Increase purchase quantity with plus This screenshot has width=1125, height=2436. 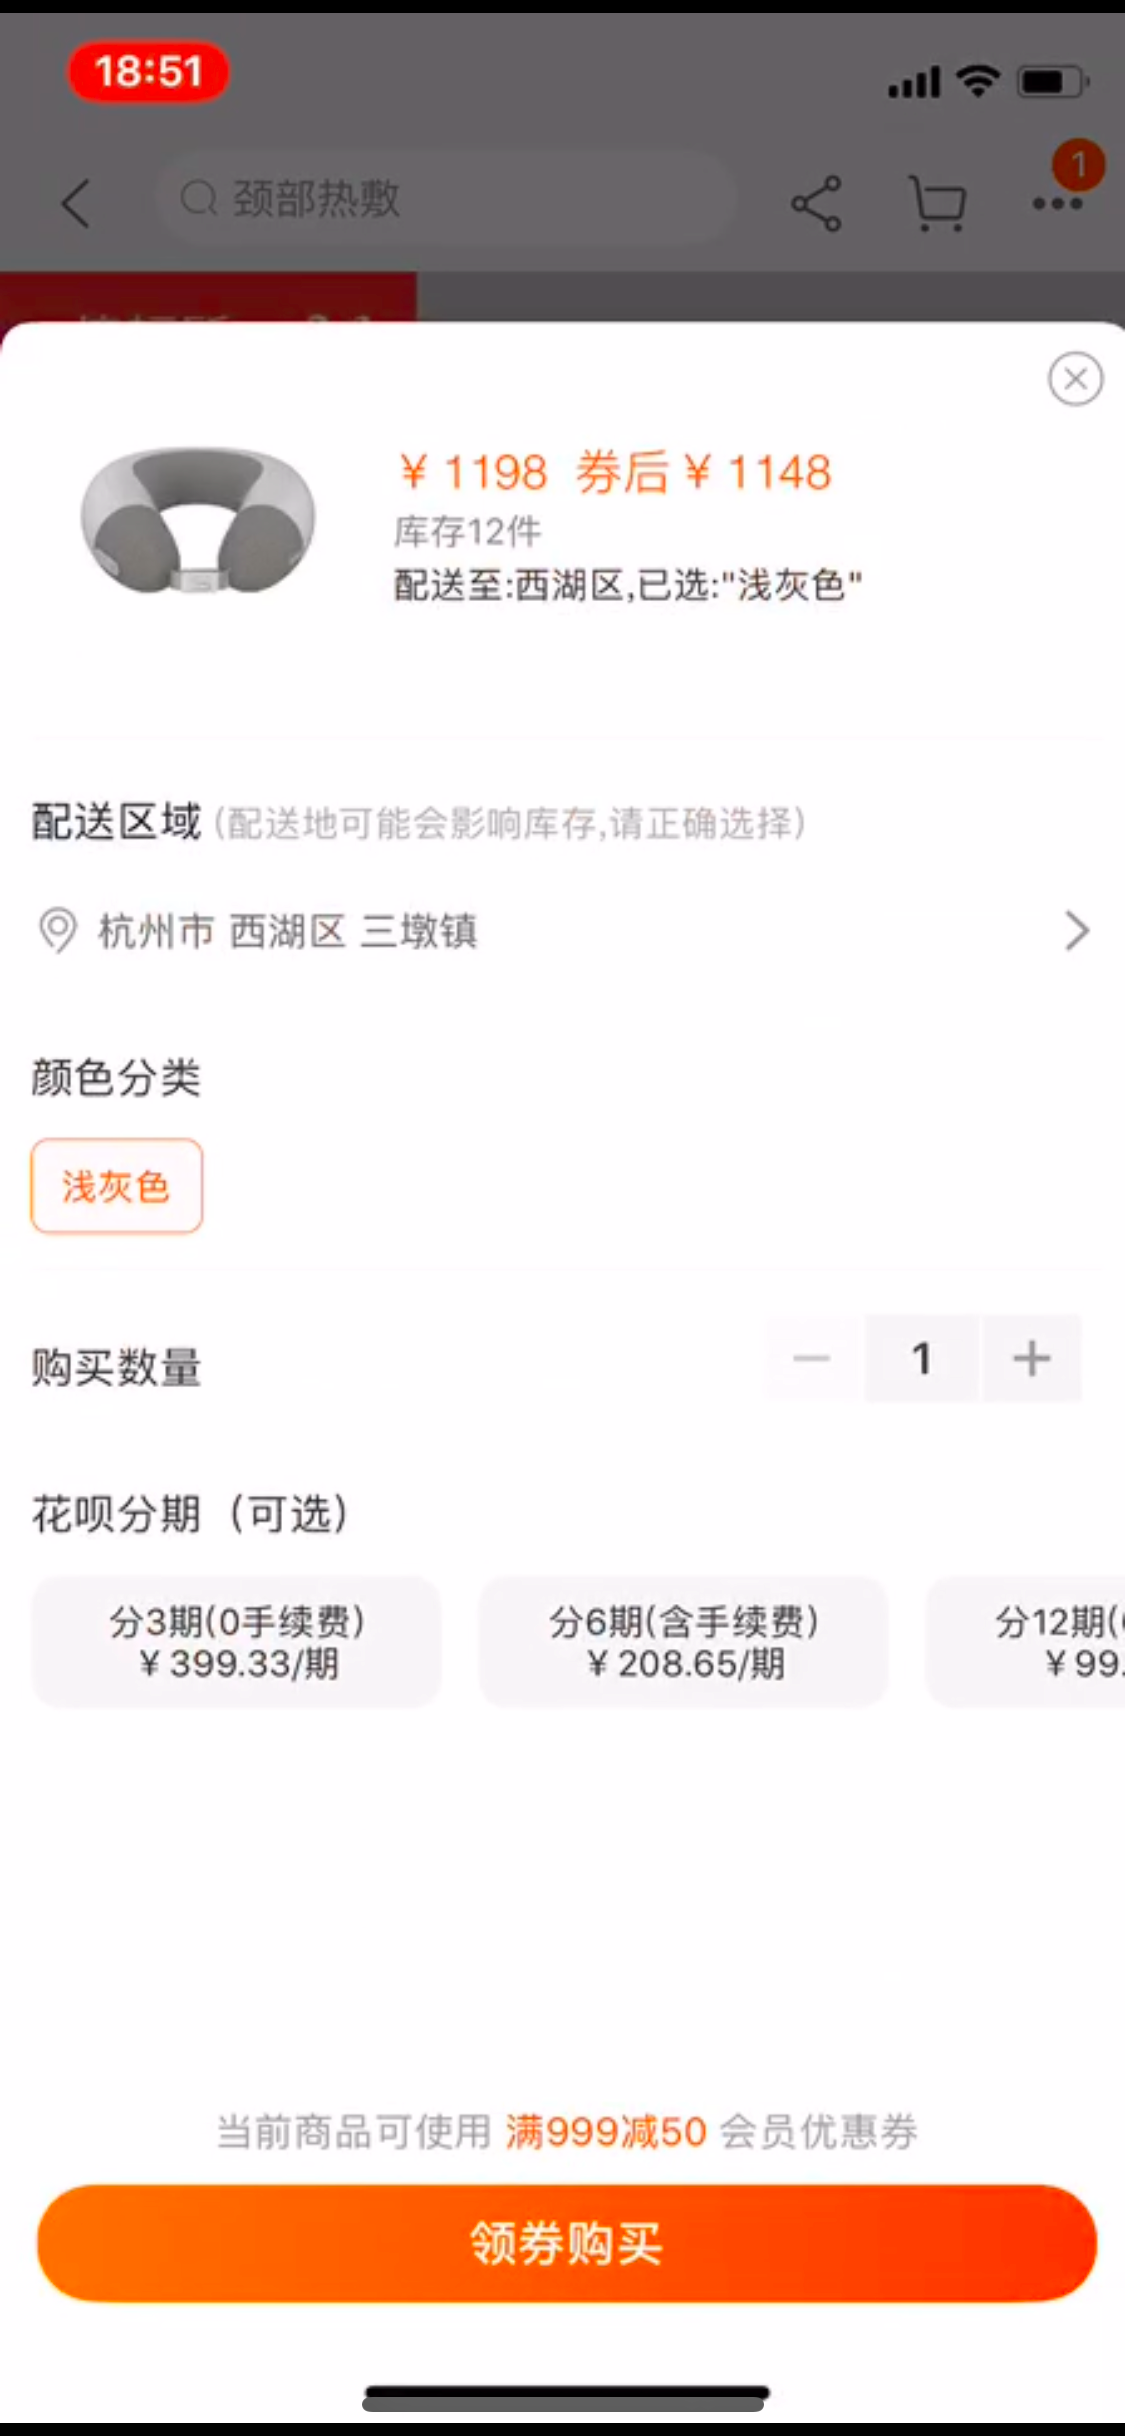(x=1031, y=1358)
